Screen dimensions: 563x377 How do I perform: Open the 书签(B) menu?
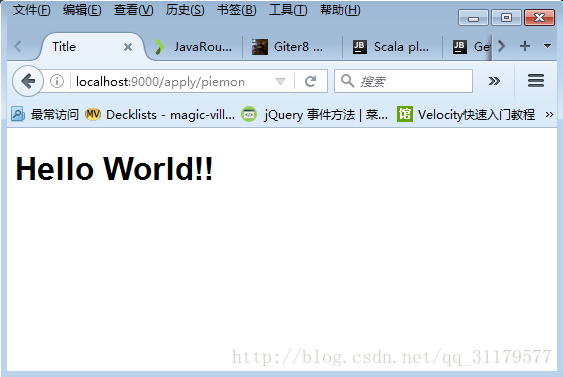point(237,10)
